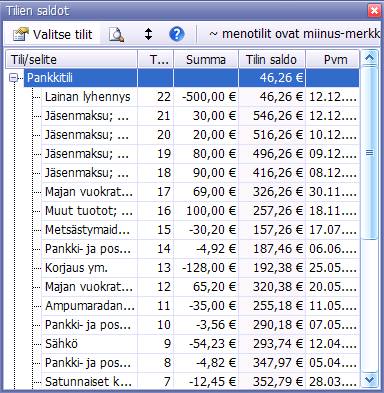Click the Summa column header
This screenshot has height=393, width=384.
click(x=206, y=60)
